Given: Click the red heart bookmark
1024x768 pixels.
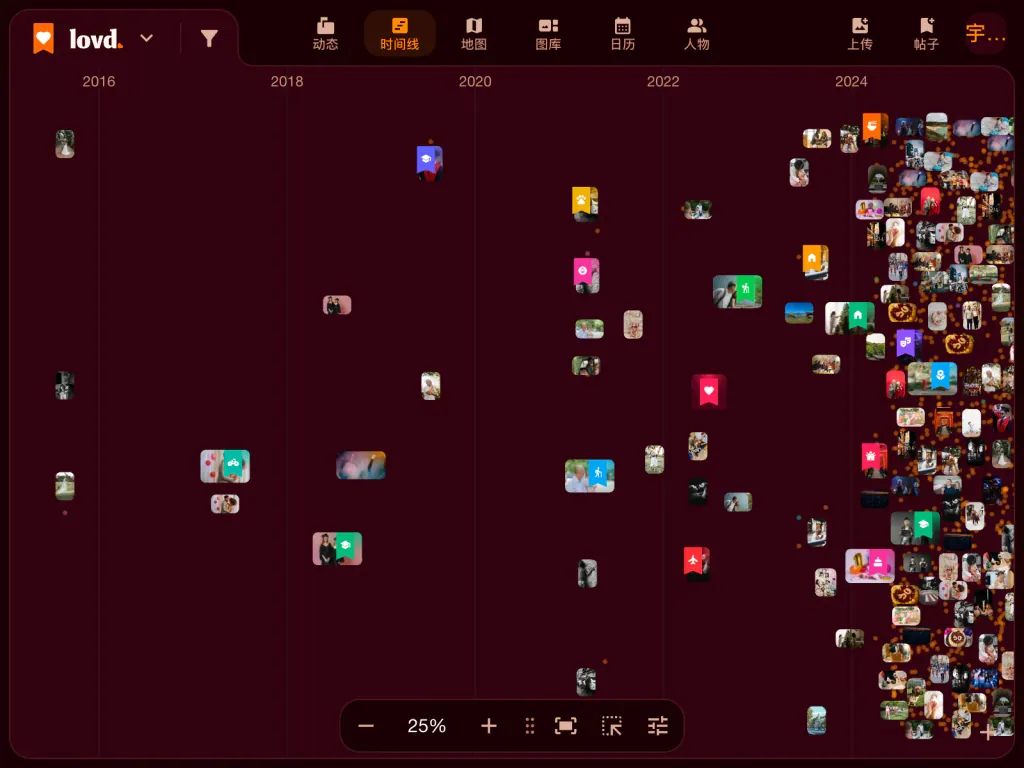Looking at the screenshot, I should coord(709,391).
